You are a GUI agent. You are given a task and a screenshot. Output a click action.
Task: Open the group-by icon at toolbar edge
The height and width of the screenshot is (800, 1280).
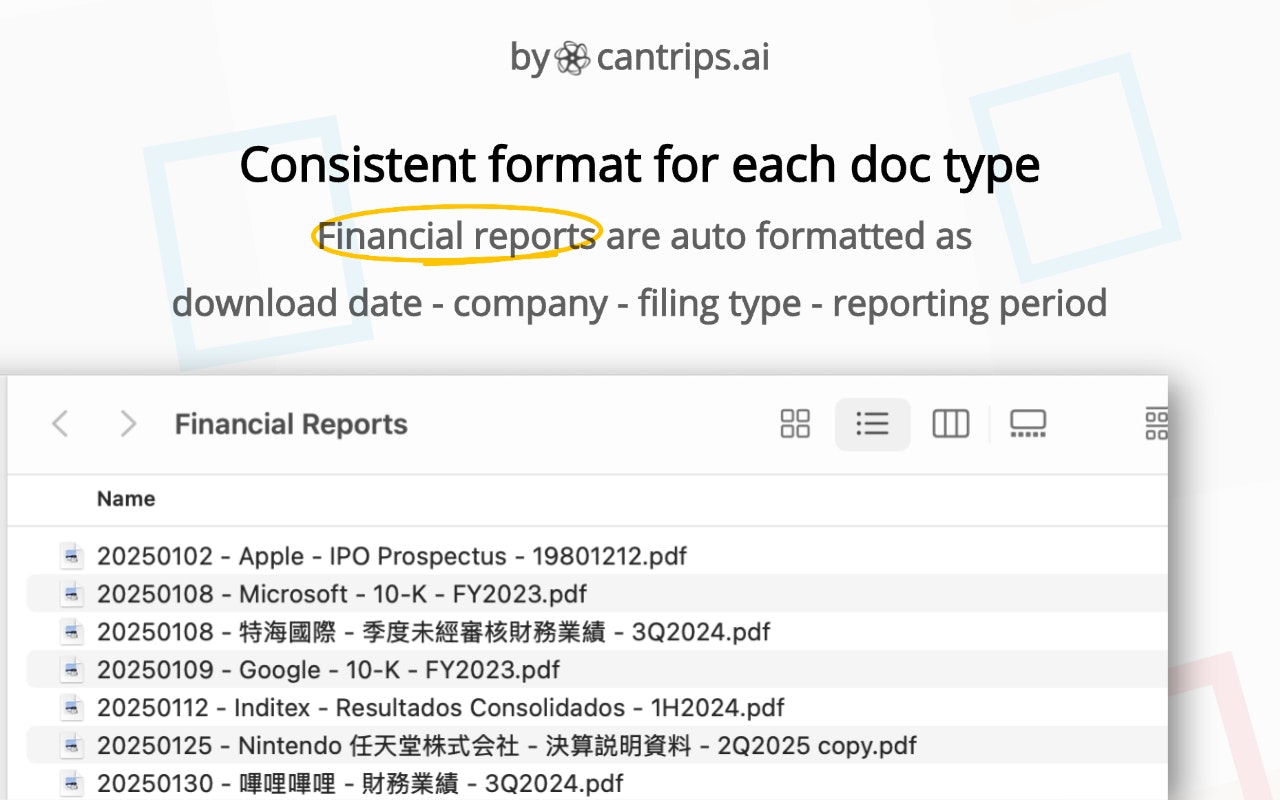(1156, 424)
